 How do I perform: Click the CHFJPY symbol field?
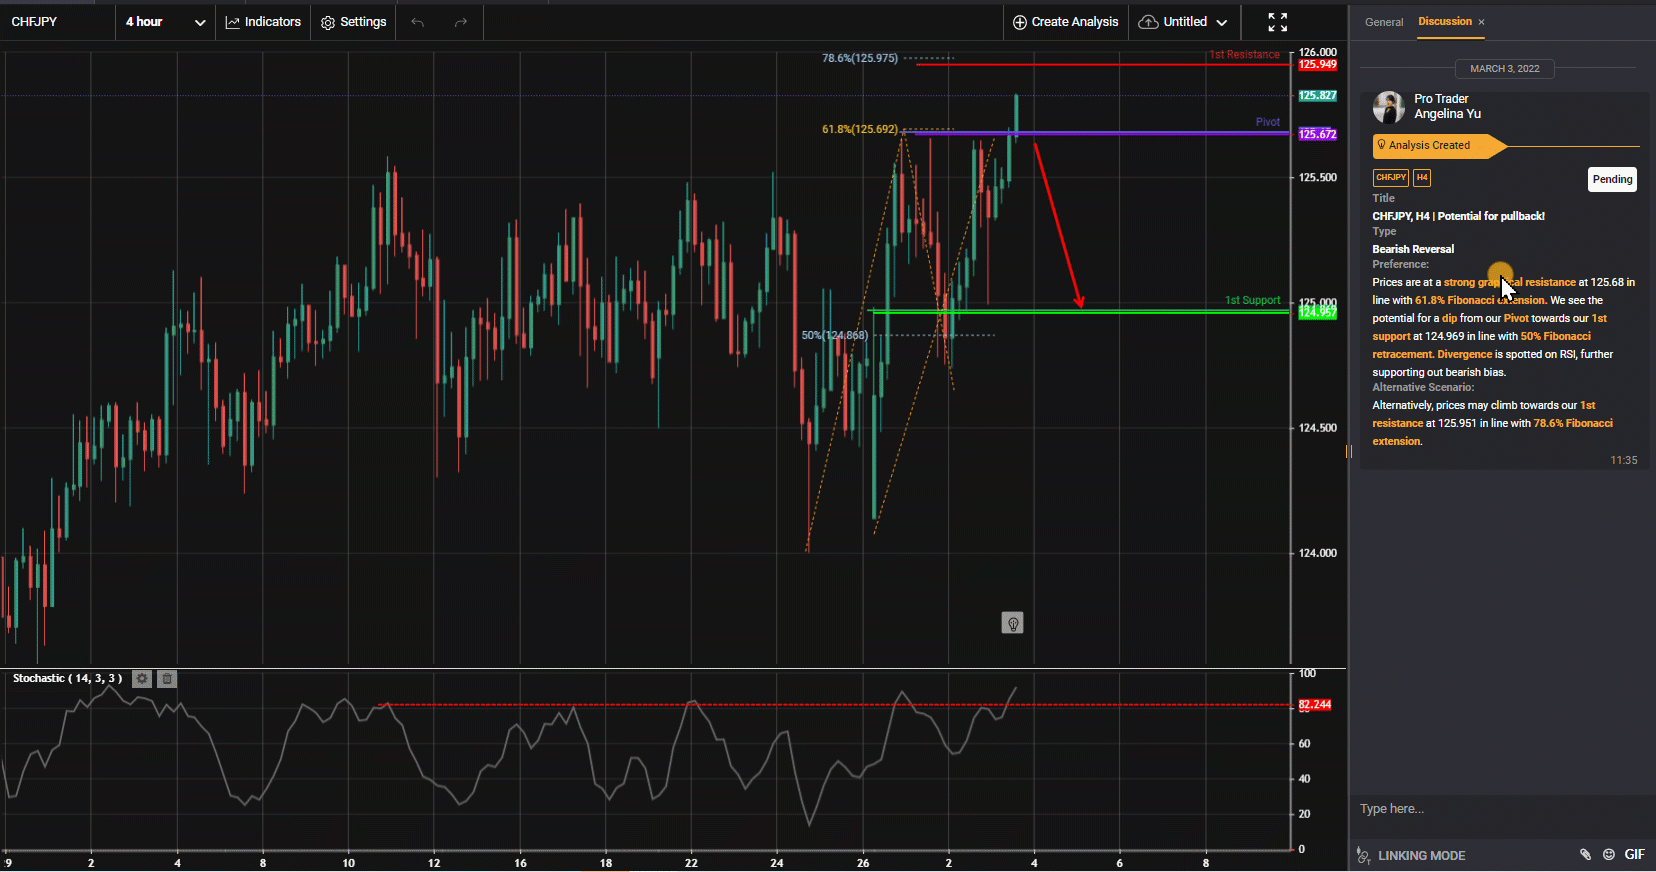tap(56, 22)
